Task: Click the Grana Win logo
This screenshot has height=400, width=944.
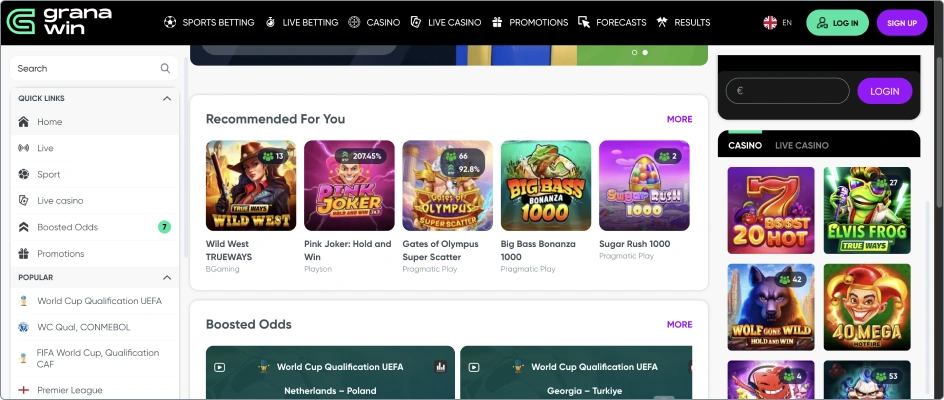Action: pos(61,22)
